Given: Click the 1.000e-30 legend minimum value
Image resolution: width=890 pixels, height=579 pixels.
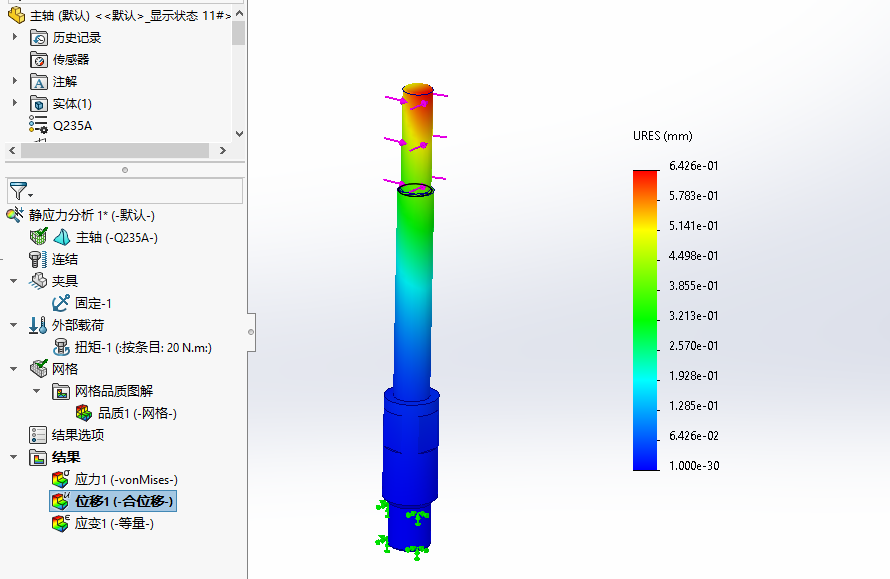Looking at the screenshot, I should point(694,465).
